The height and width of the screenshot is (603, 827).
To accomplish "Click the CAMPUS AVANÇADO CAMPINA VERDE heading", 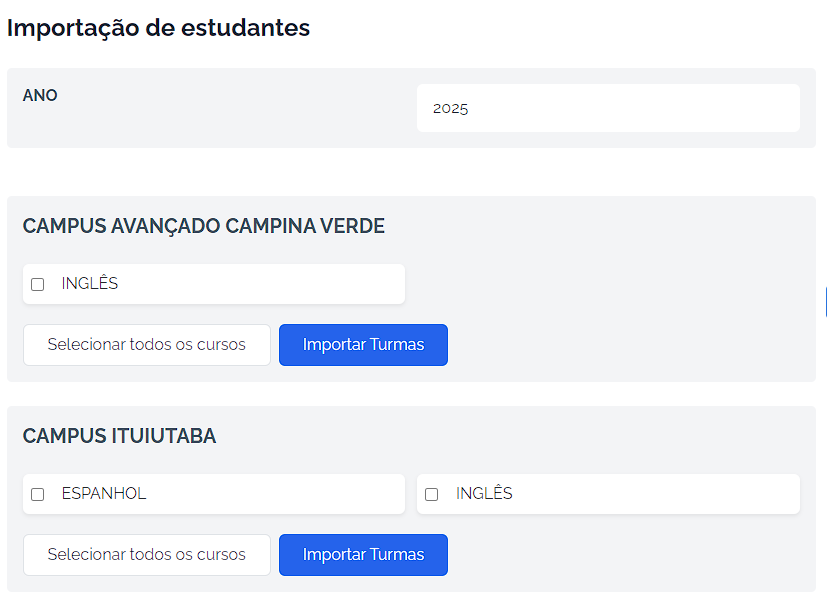I will click(x=204, y=226).
